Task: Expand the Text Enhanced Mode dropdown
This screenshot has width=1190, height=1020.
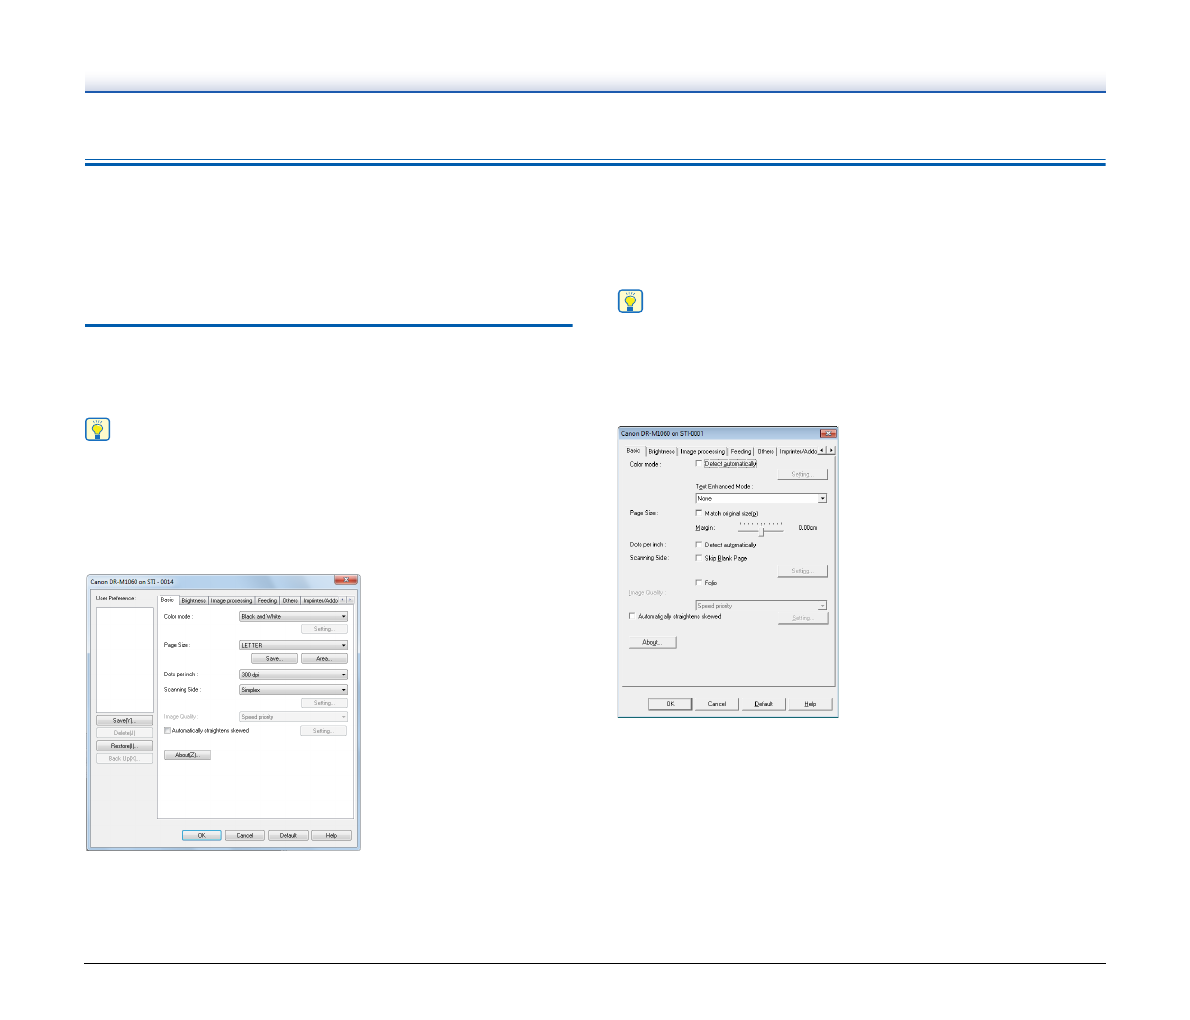Action: pyautogui.click(x=761, y=498)
